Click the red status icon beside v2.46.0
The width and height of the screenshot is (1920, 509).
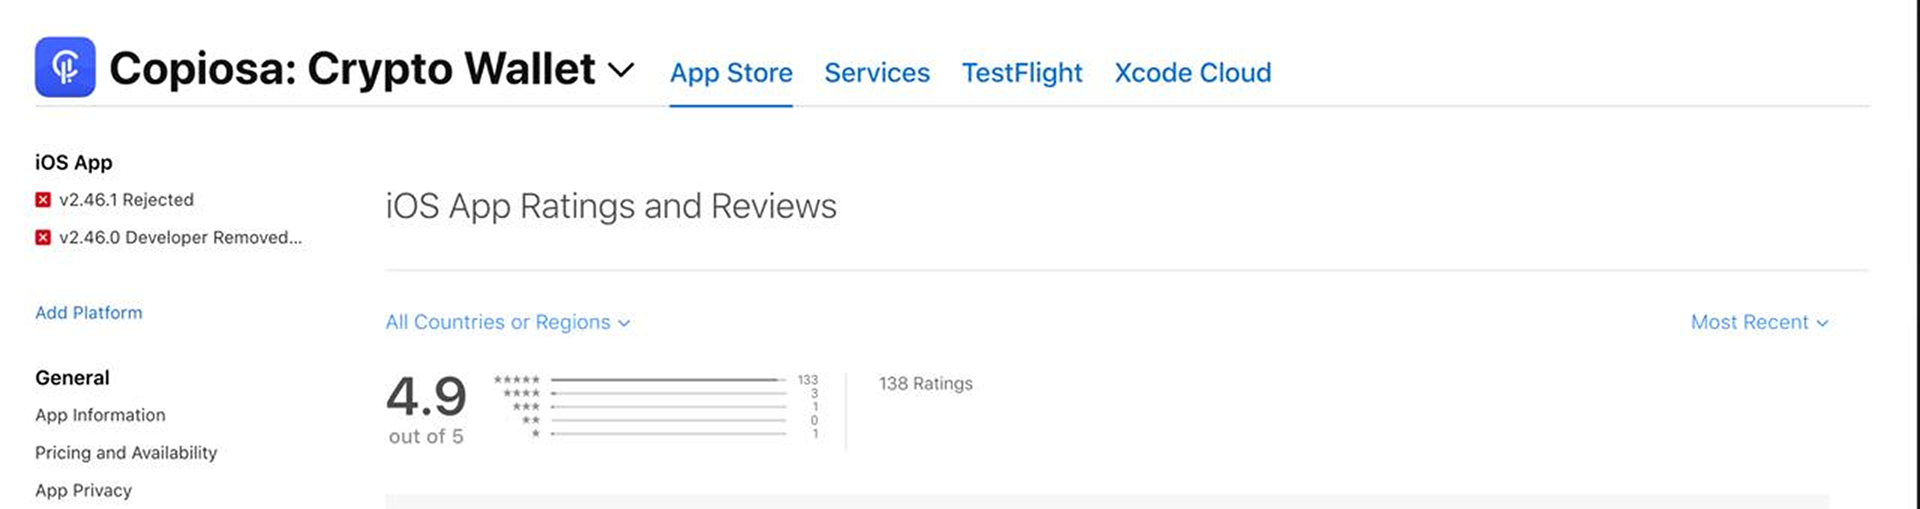(43, 237)
